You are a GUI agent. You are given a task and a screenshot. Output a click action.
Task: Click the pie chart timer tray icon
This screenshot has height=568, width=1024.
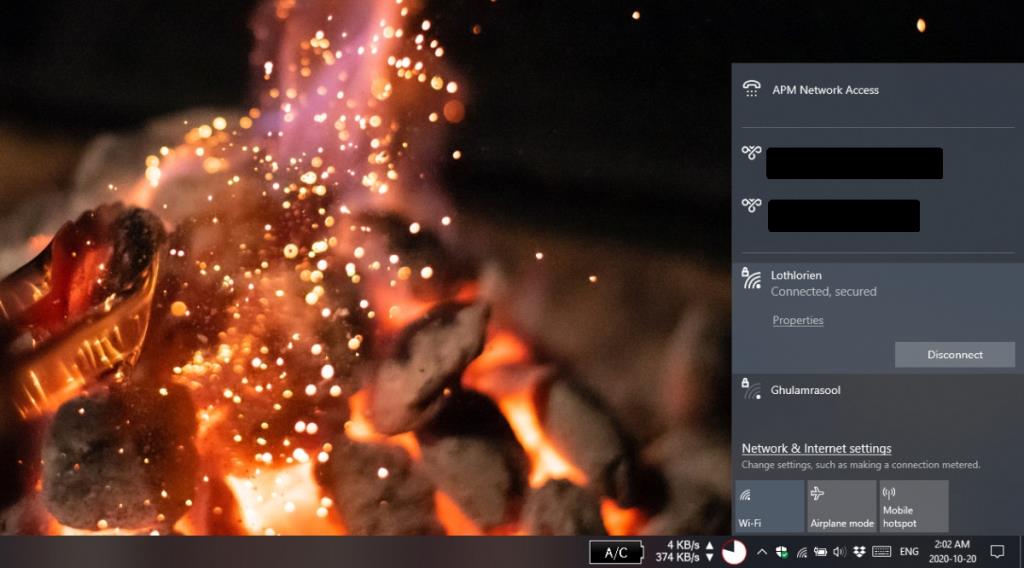click(x=734, y=552)
